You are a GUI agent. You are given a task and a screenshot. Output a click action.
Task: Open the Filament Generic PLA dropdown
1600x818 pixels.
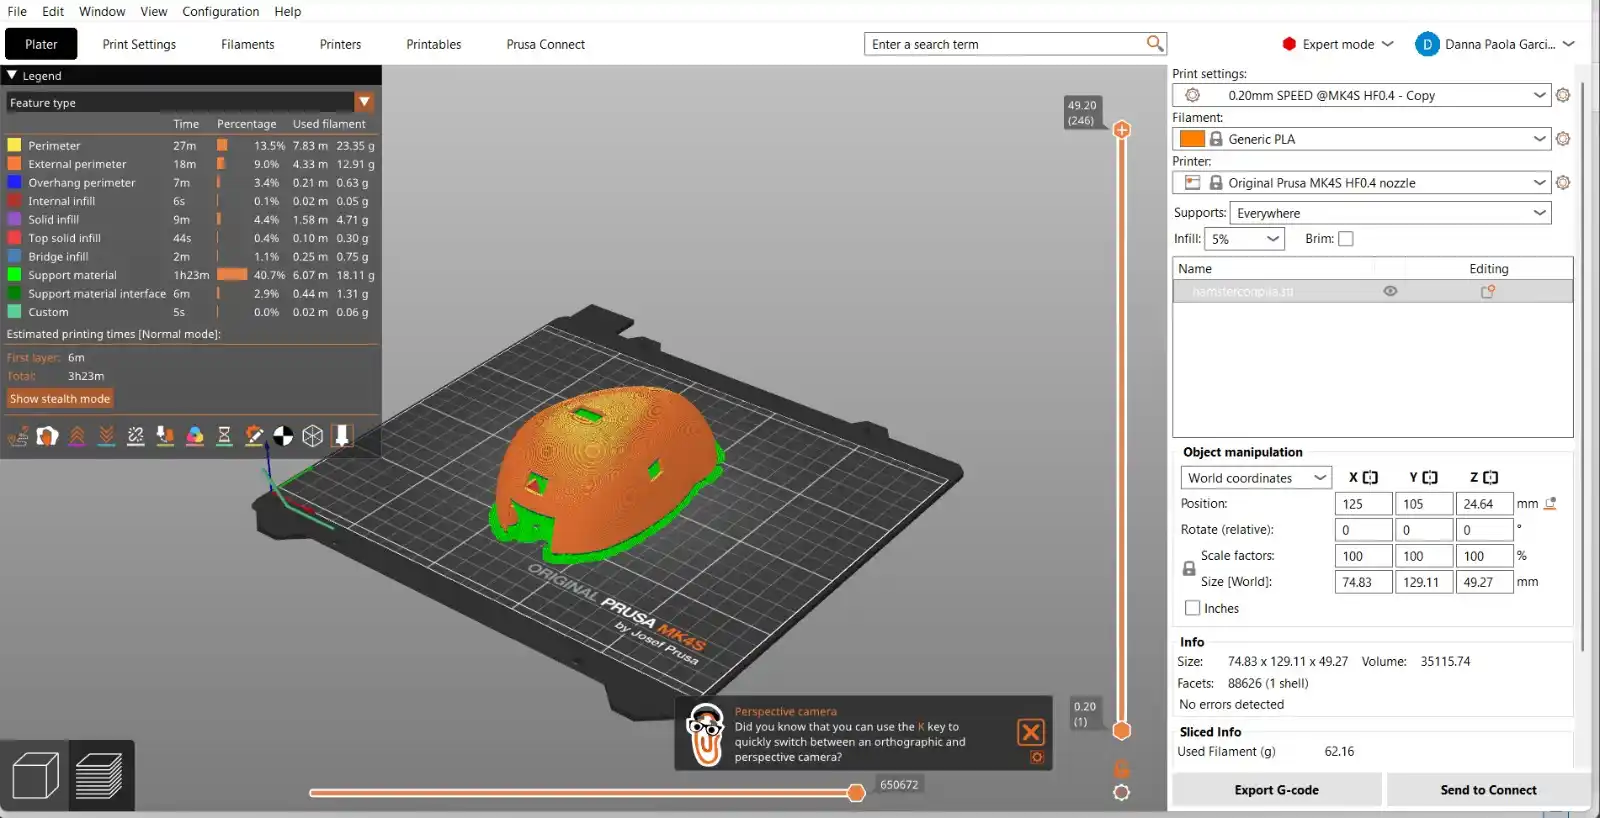point(1362,139)
